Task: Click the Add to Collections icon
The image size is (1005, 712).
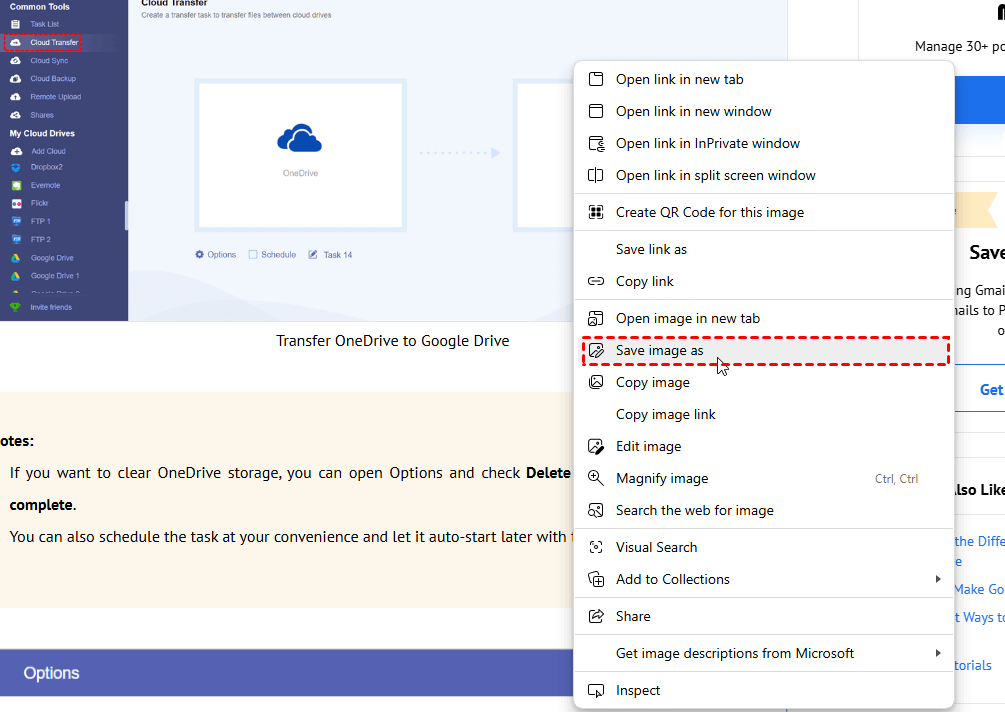Action: point(595,579)
